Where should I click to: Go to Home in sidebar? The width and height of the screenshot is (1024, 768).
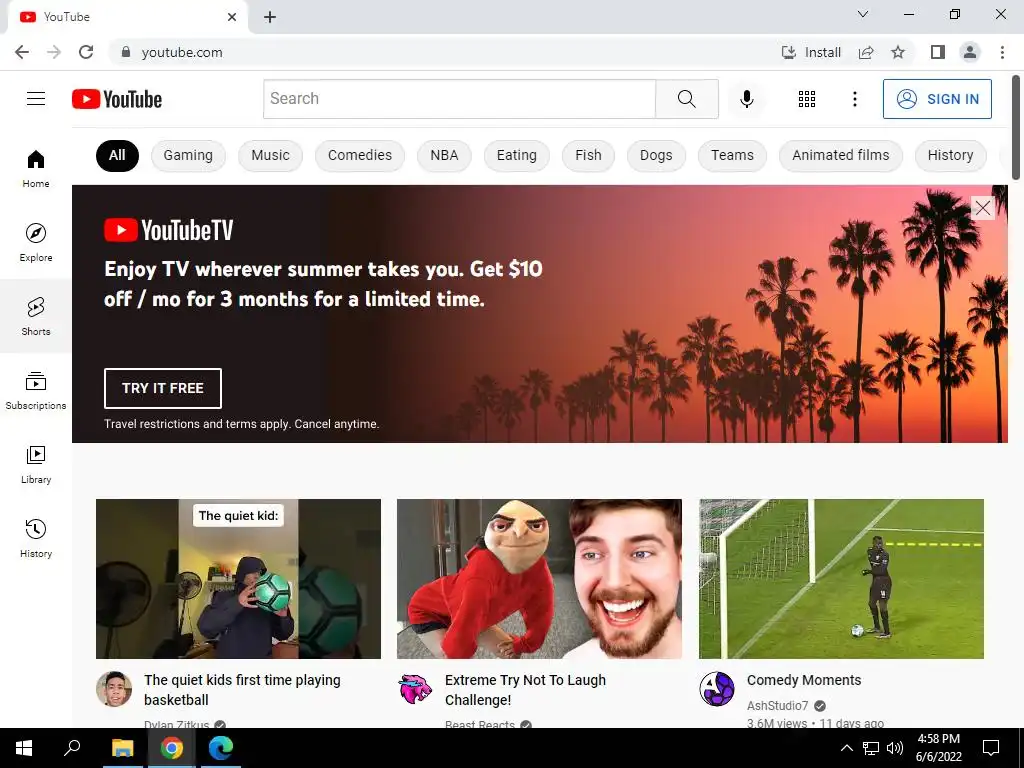tap(36, 168)
